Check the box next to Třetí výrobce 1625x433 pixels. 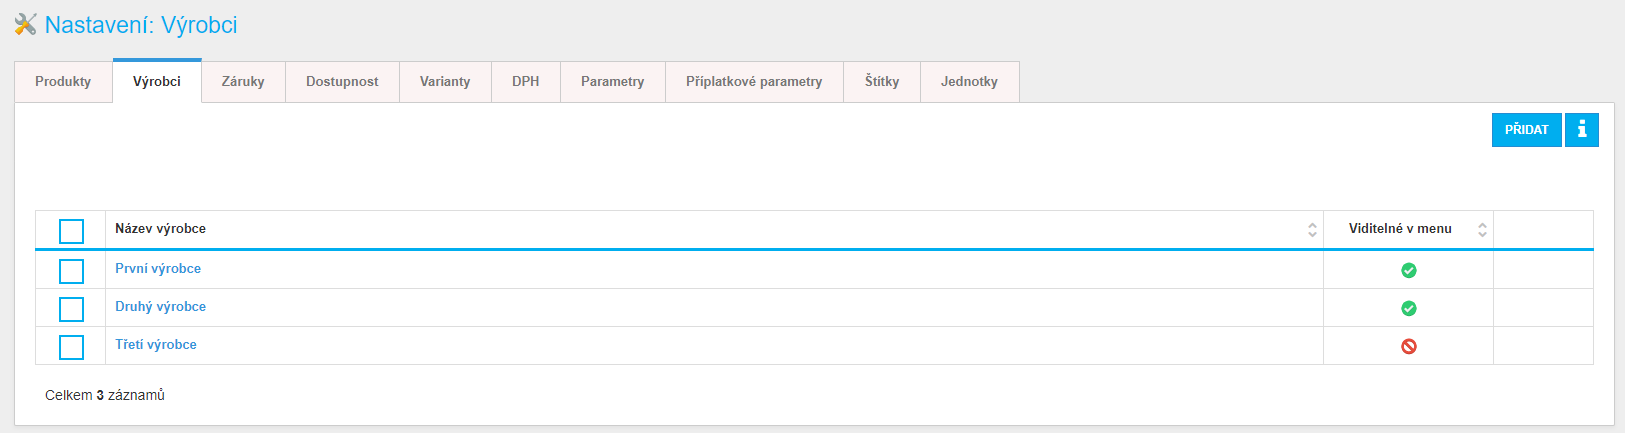(71, 347)
